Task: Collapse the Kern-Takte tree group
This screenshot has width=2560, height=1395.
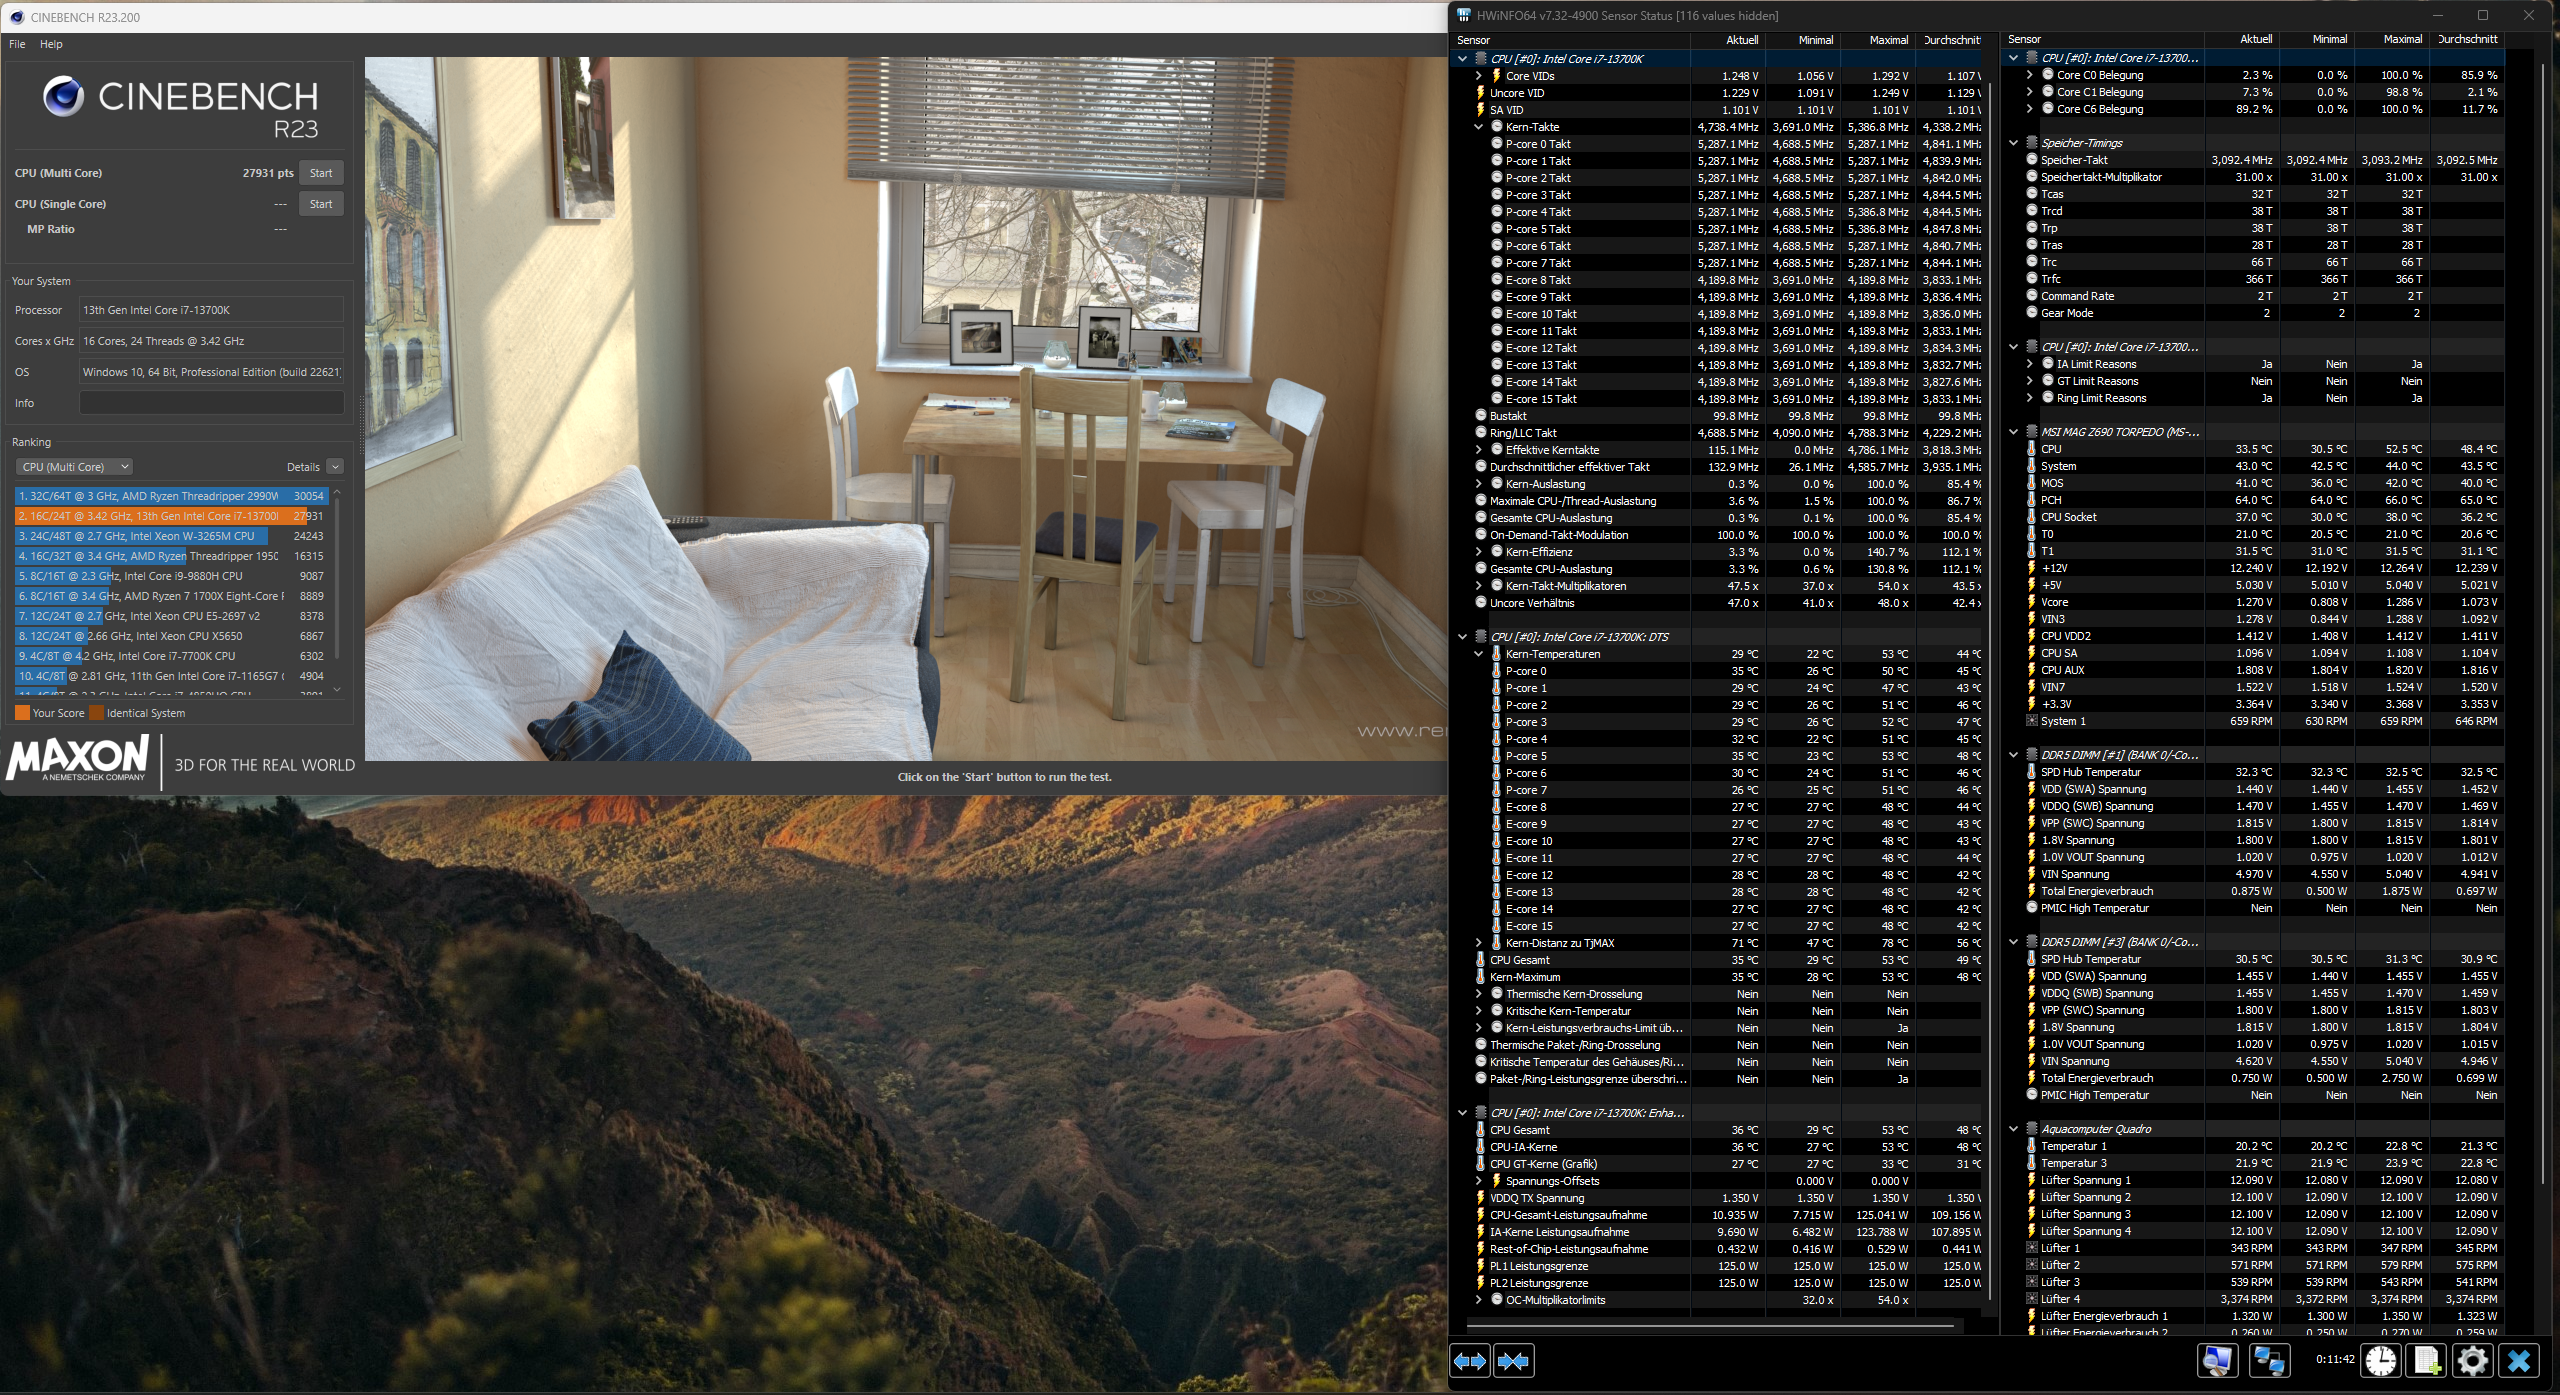Action: pos(1478,127)
